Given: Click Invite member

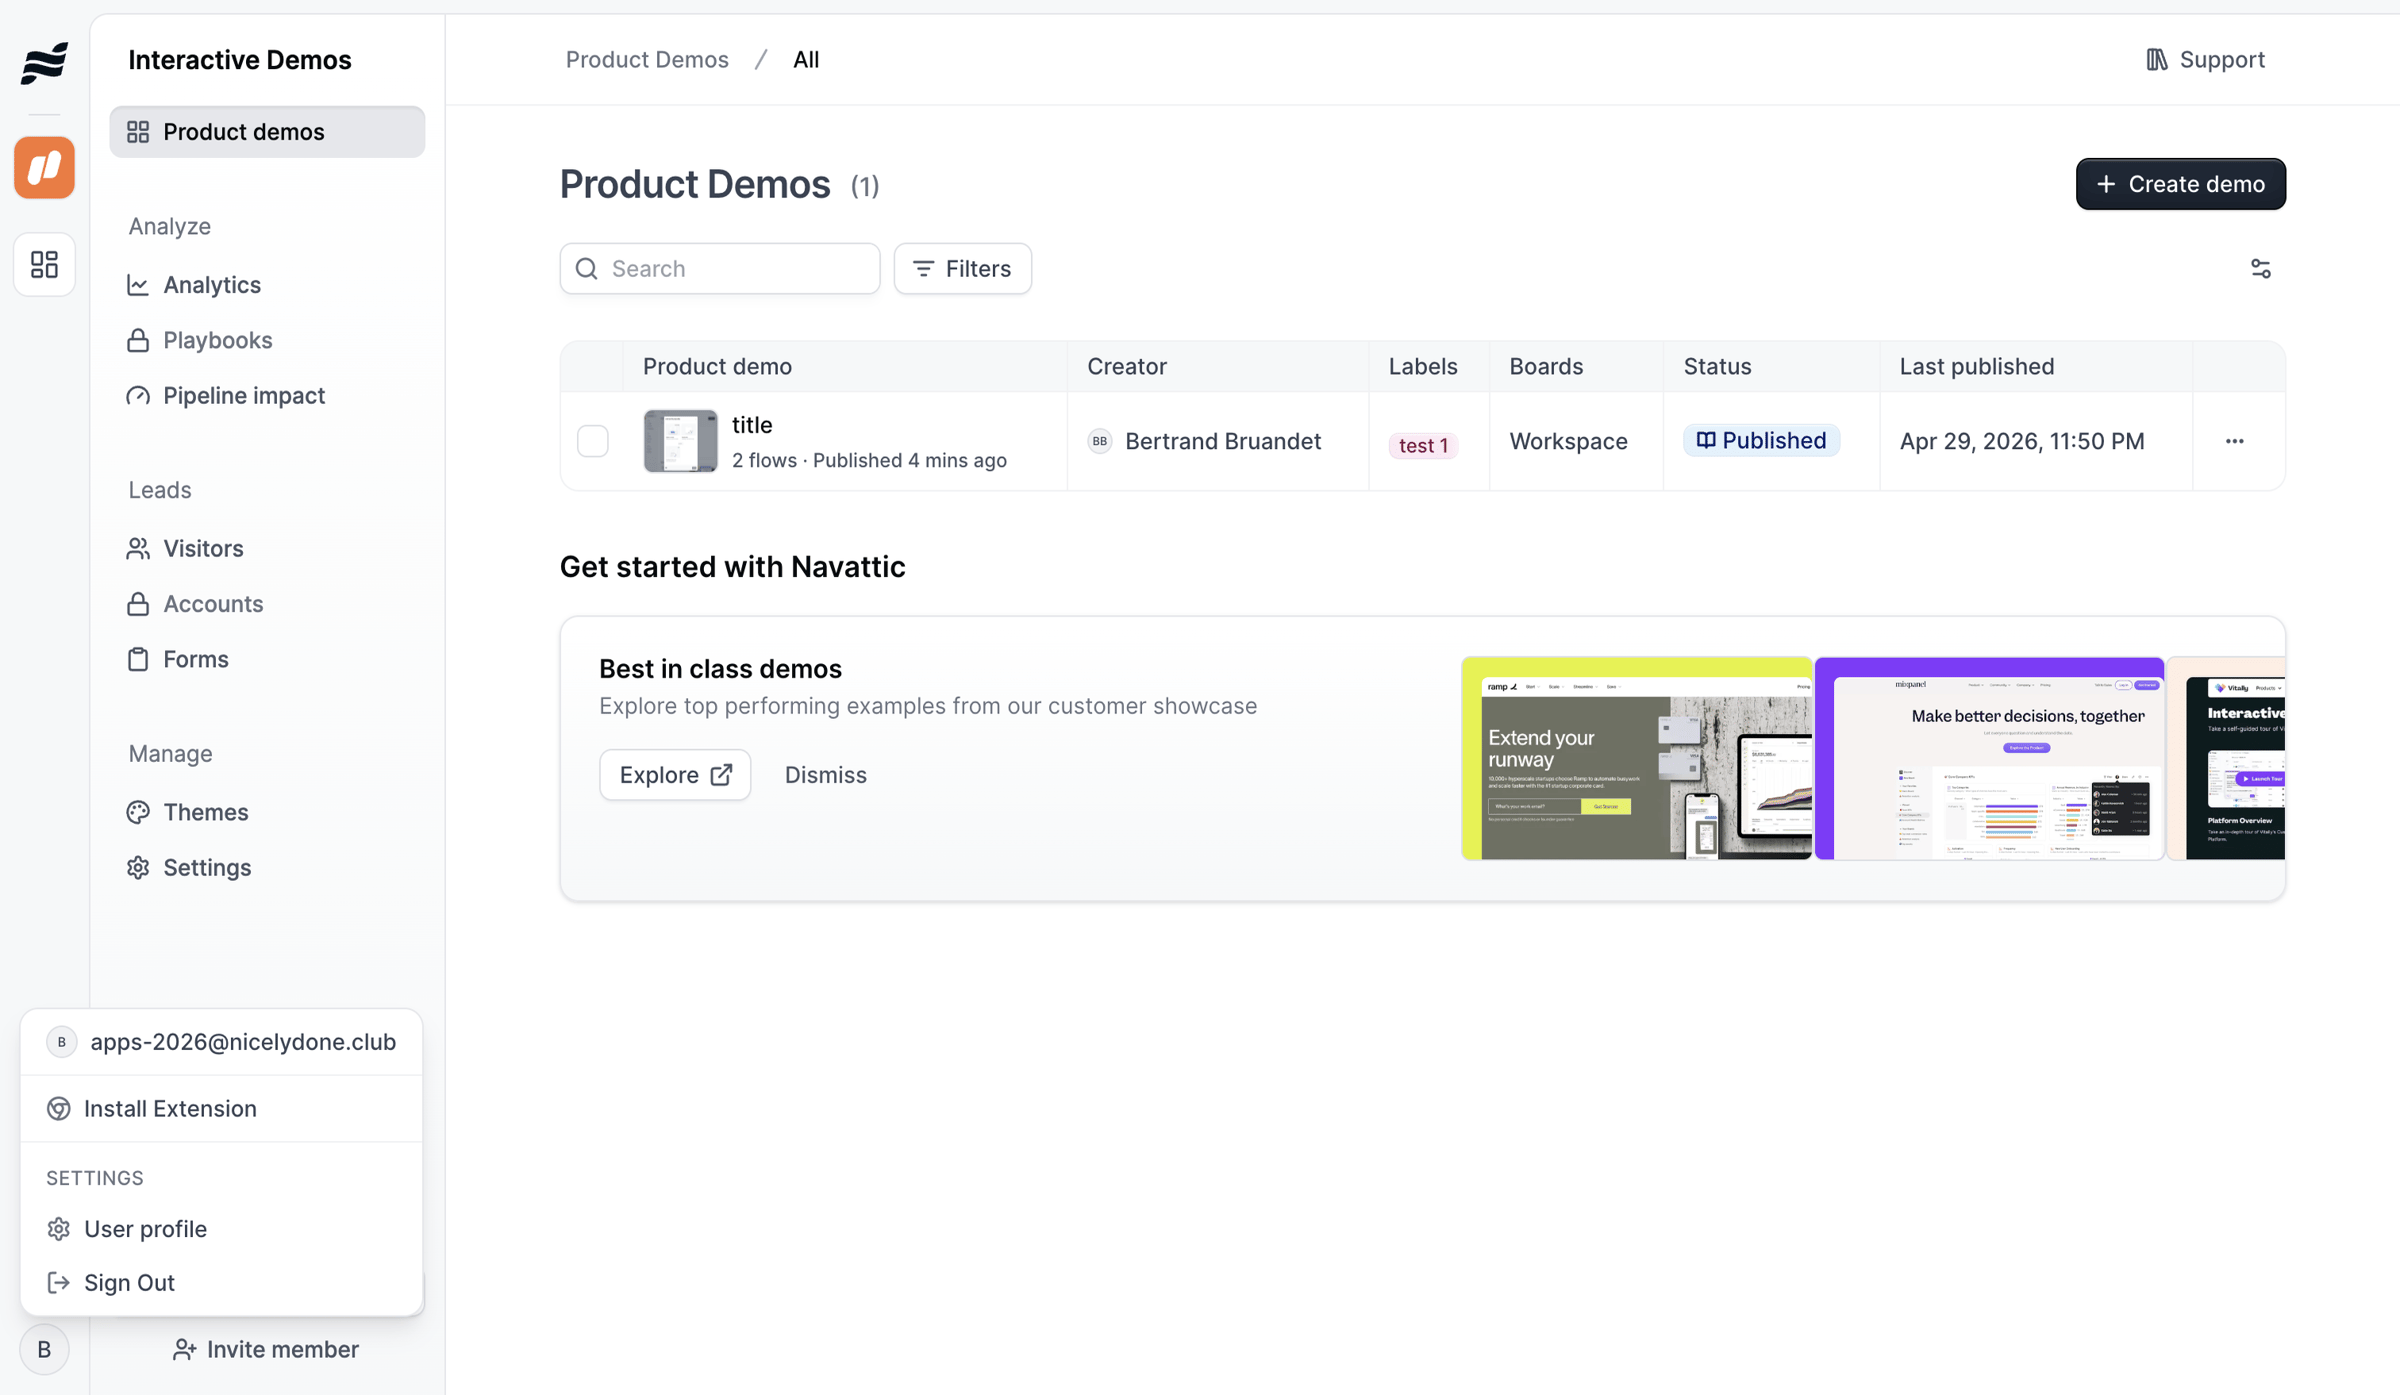Looking at the screenshot, I should pyautogui.click(x=266, y=1349).
